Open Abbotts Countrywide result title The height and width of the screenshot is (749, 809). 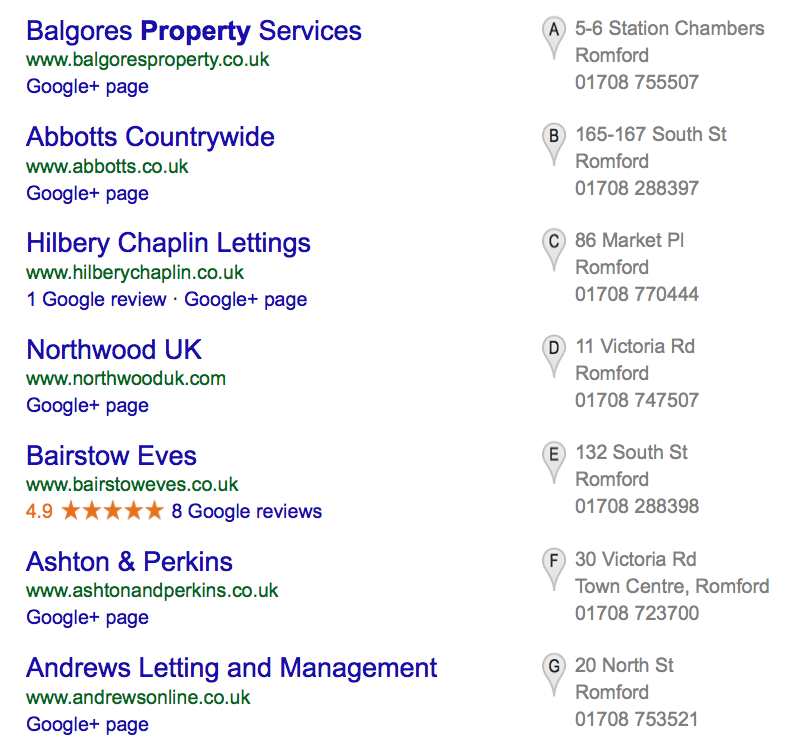click(150, 137)
